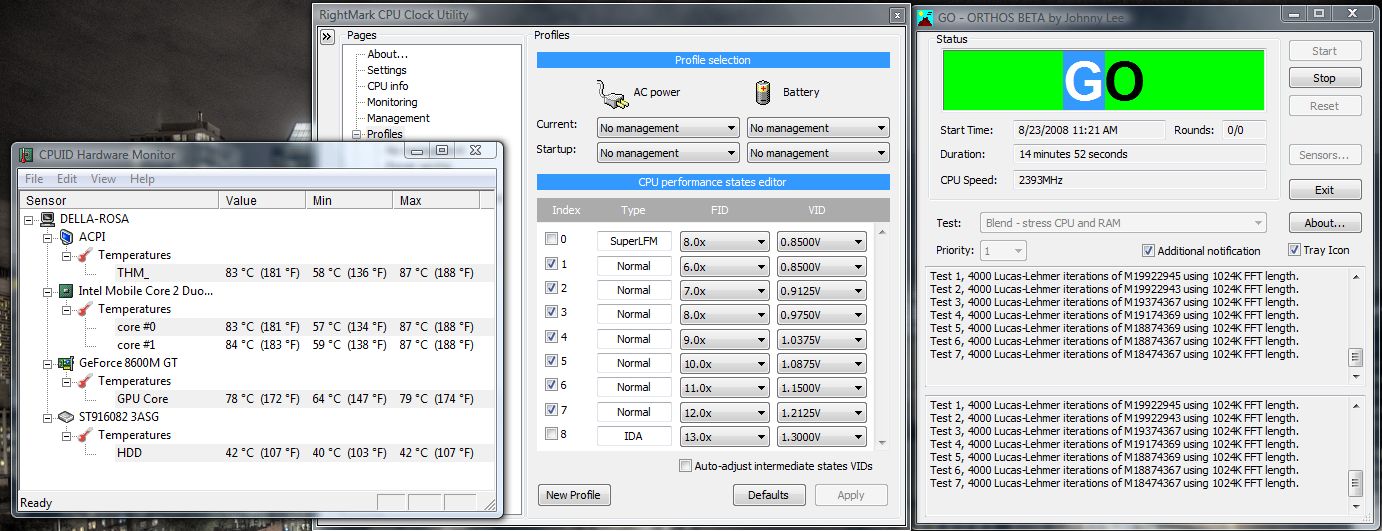Click the About... button in ORTHOS
Image resolution: width=1382 pixels, height=531 pixels.
(x=1324, y=223)
